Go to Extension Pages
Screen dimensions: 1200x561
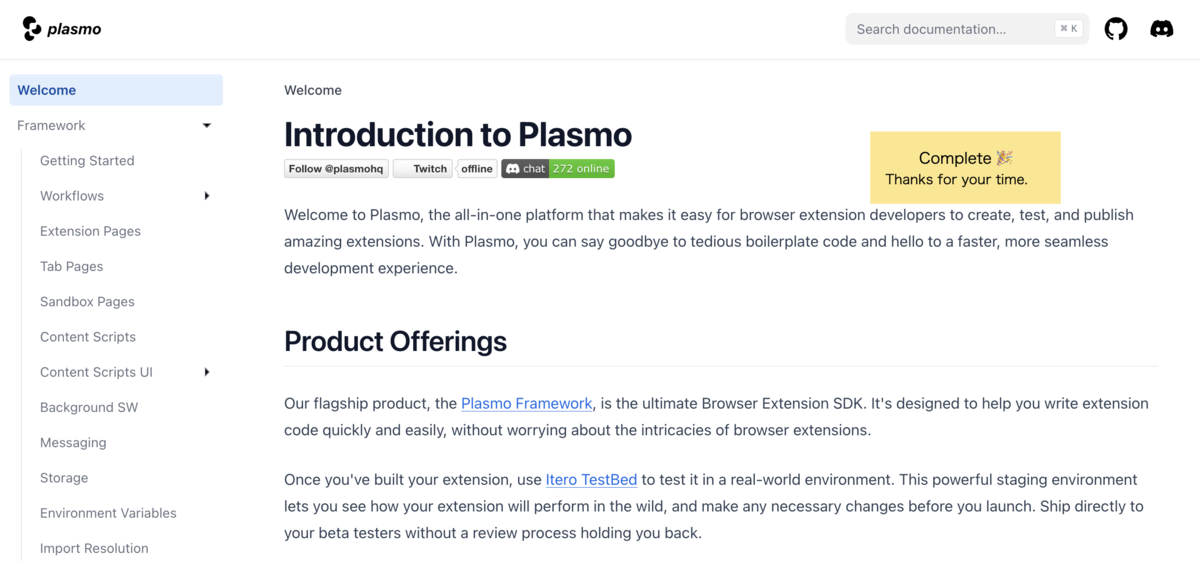pos(90,231)
